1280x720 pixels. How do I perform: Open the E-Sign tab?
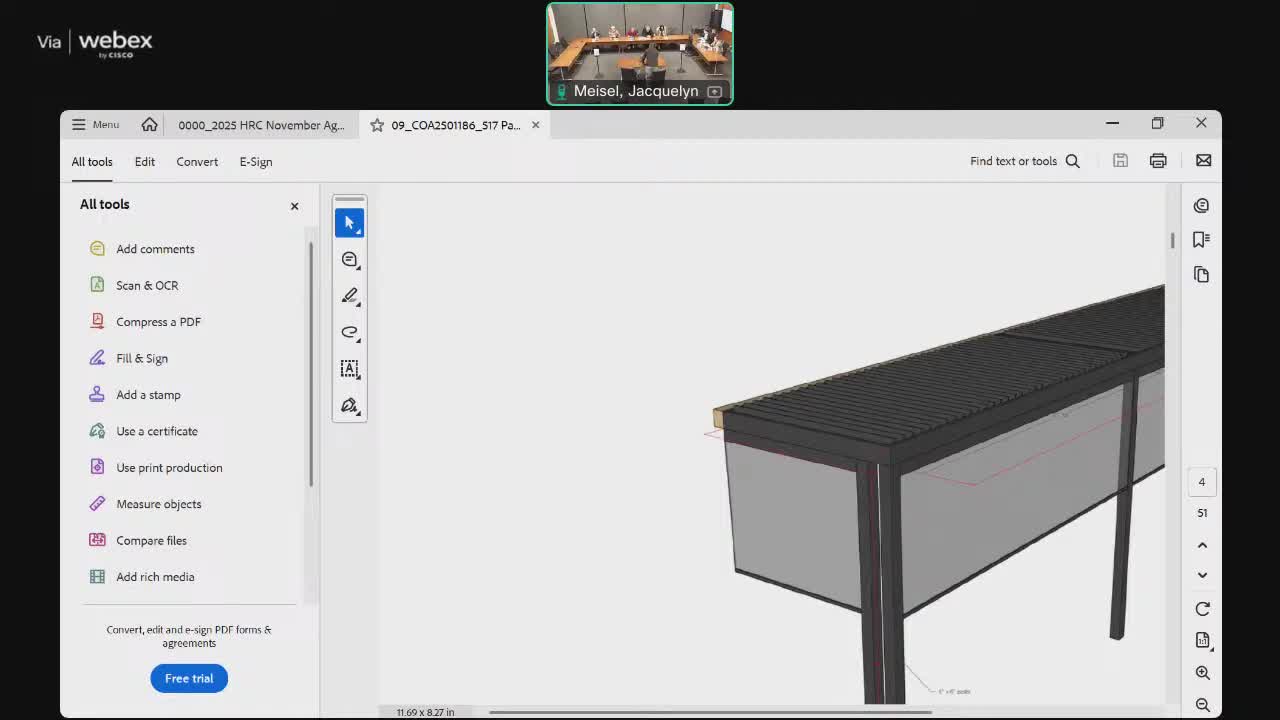tap(256, 162)
